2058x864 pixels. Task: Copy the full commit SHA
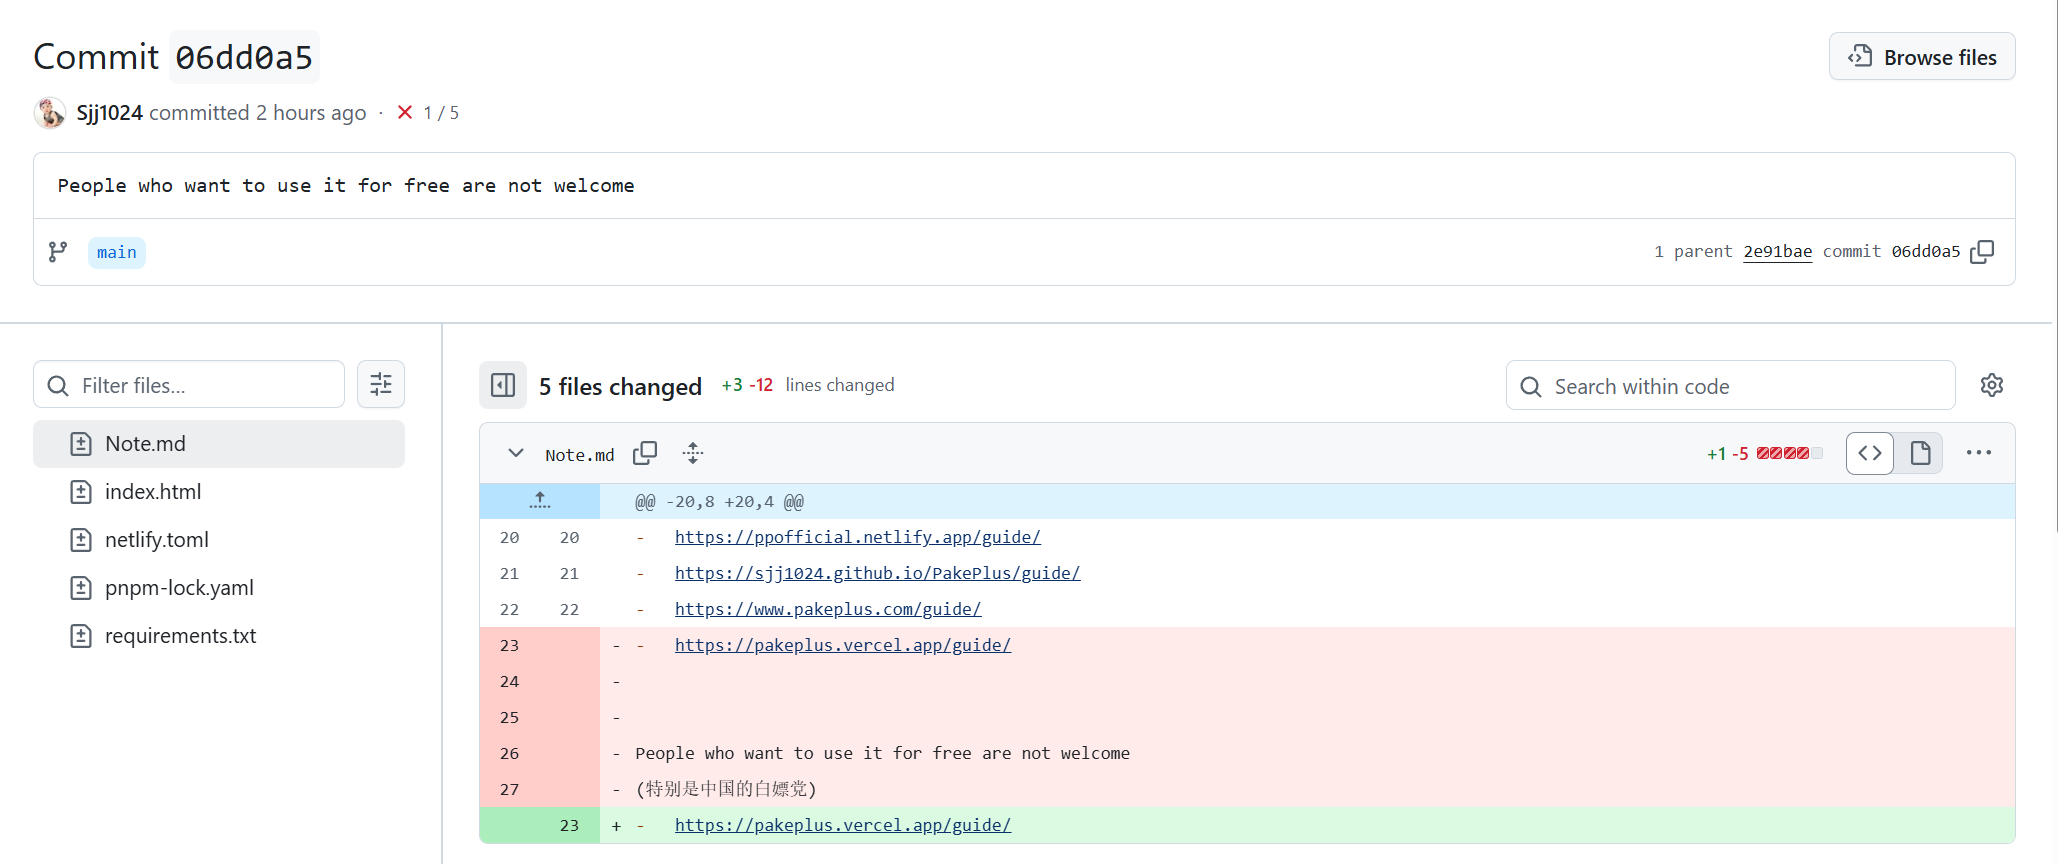pyautogui.click(x=1982, y=252)
